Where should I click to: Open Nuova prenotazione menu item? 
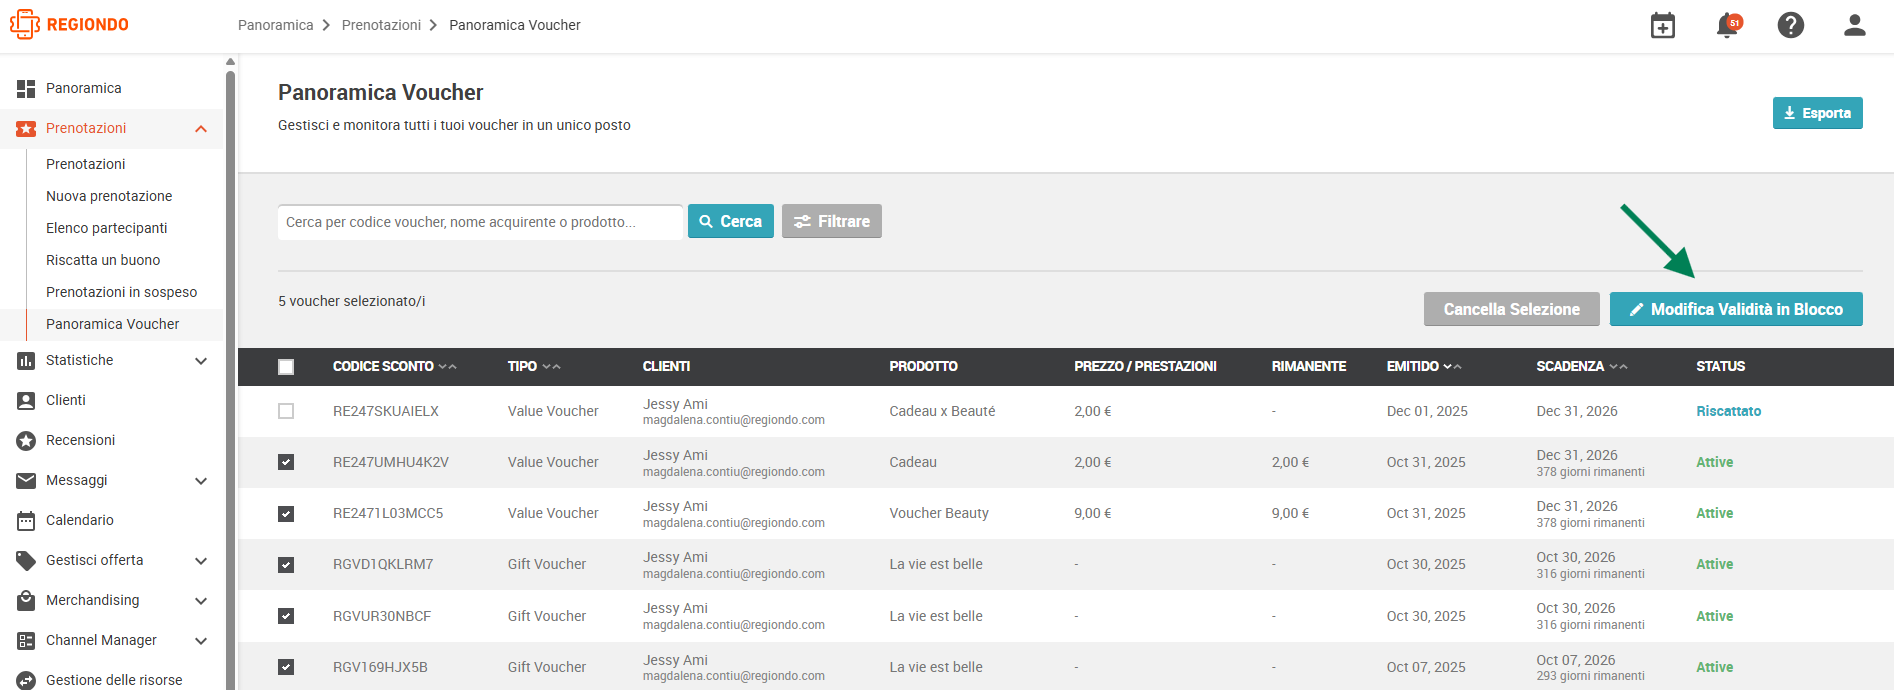point(109,196)
